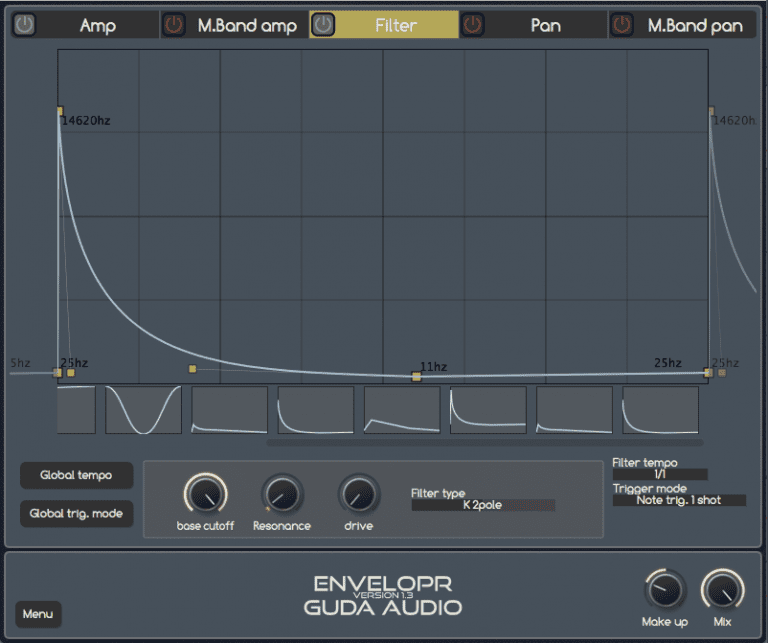768x643 pixels.
Task: Adjust the drive knob
Action: pos(359,494)
